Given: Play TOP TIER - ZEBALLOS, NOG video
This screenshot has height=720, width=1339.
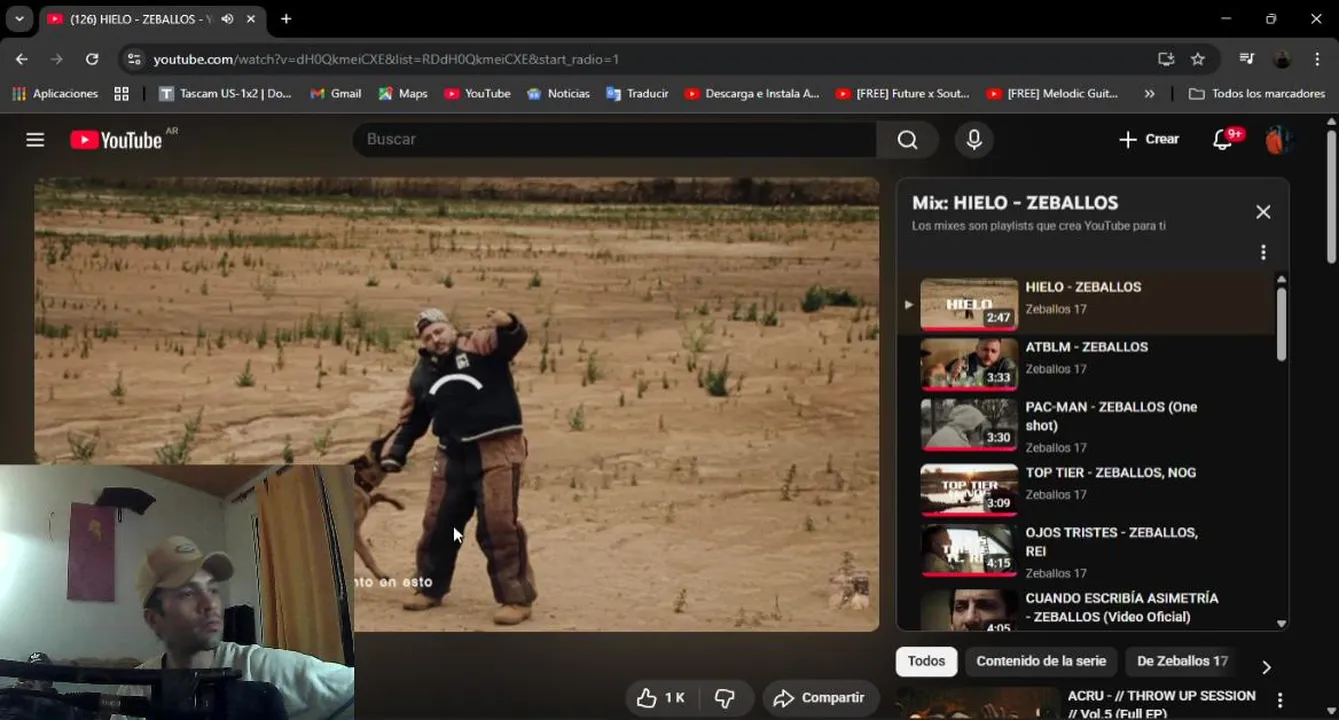Looking at the screenshot, I should (1088, 489).
